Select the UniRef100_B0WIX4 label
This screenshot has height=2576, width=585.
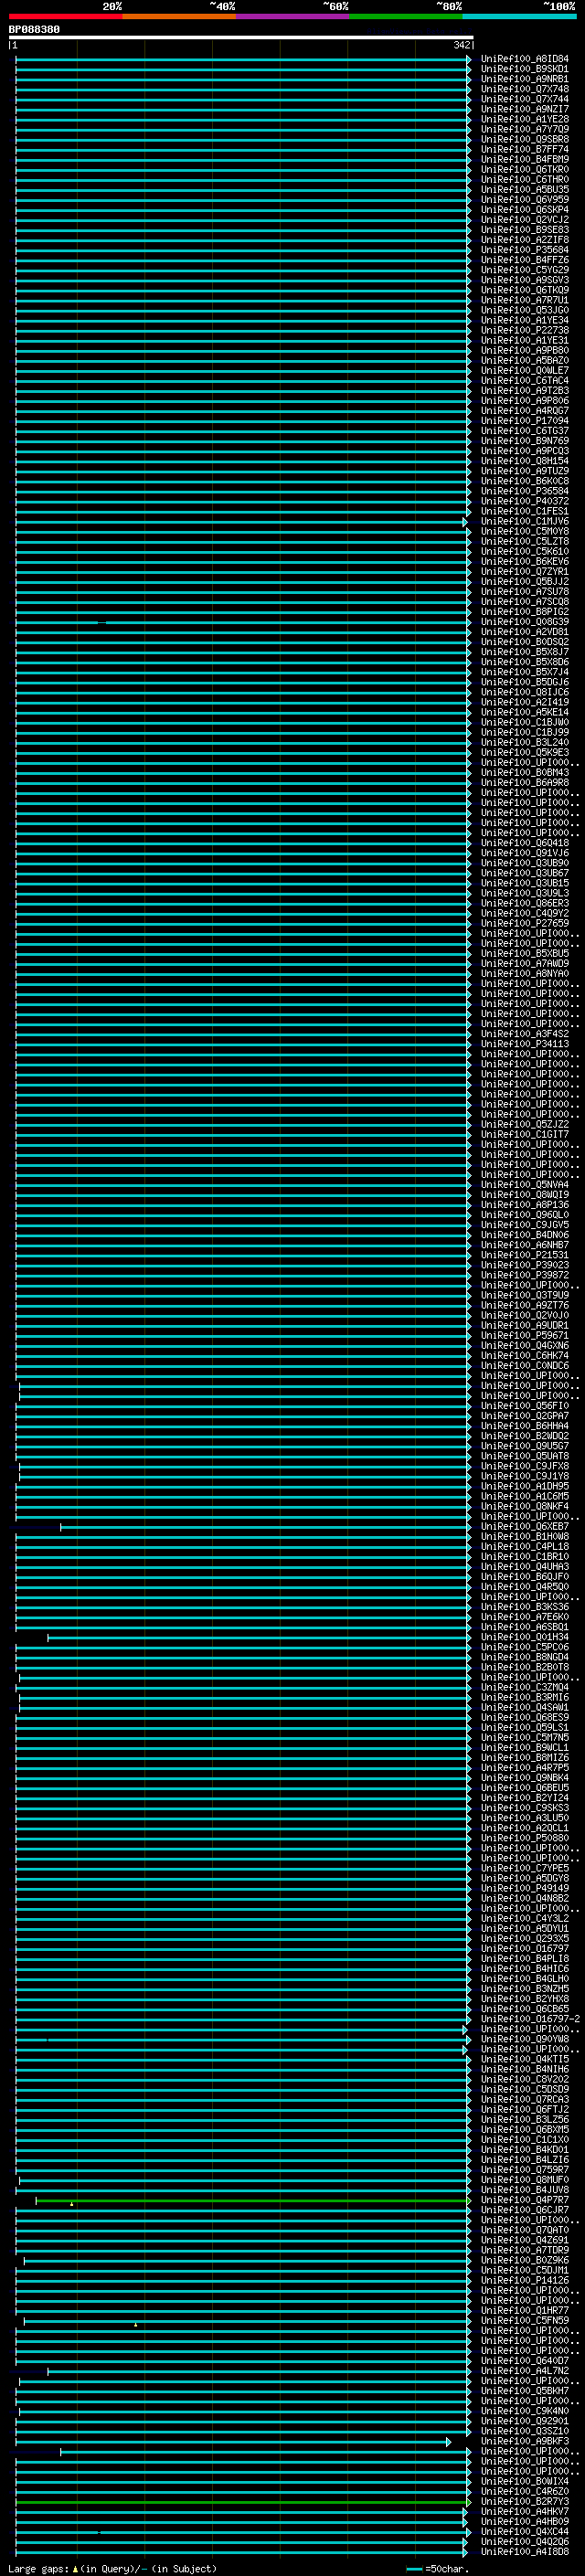coord(524,2481)
